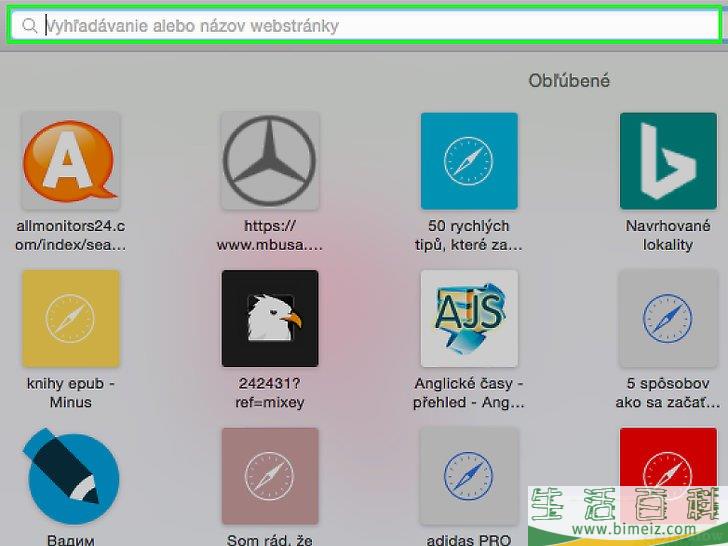Click the search or website name field
Screen dimensions: 728x546
364,26
